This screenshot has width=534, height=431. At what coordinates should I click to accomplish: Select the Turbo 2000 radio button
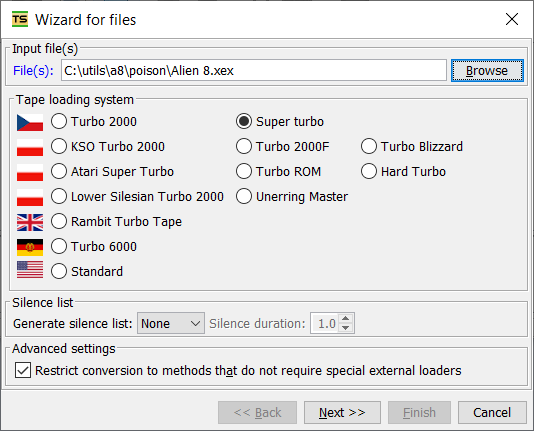(x=59, y=122)
